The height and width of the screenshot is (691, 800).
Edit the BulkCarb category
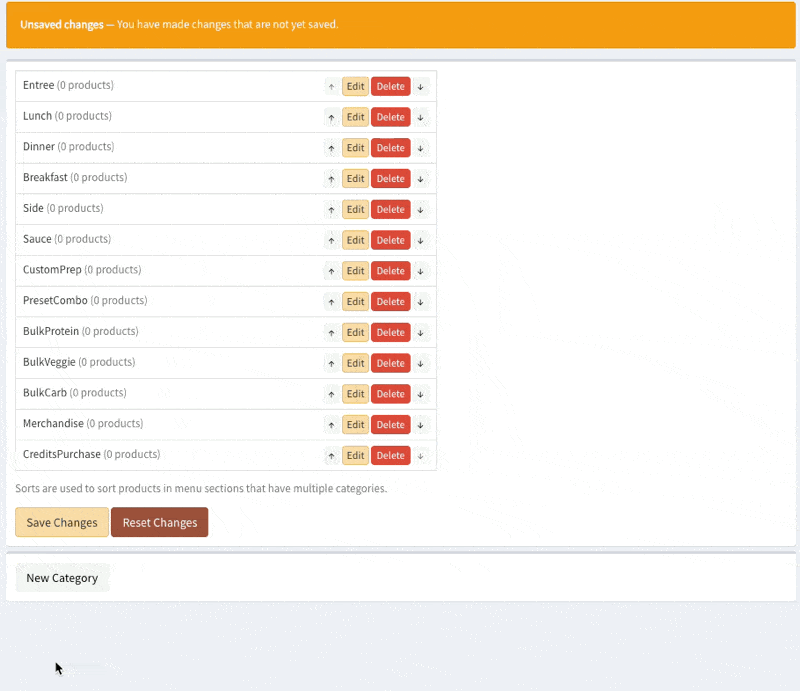click(356, 394)
